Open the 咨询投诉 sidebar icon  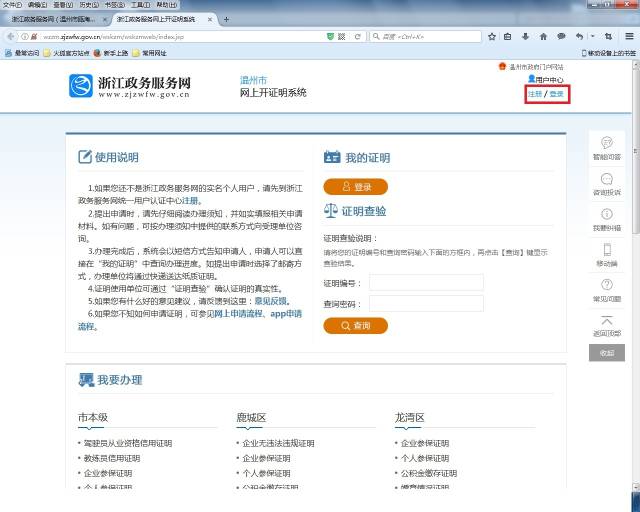click(607, 184)
